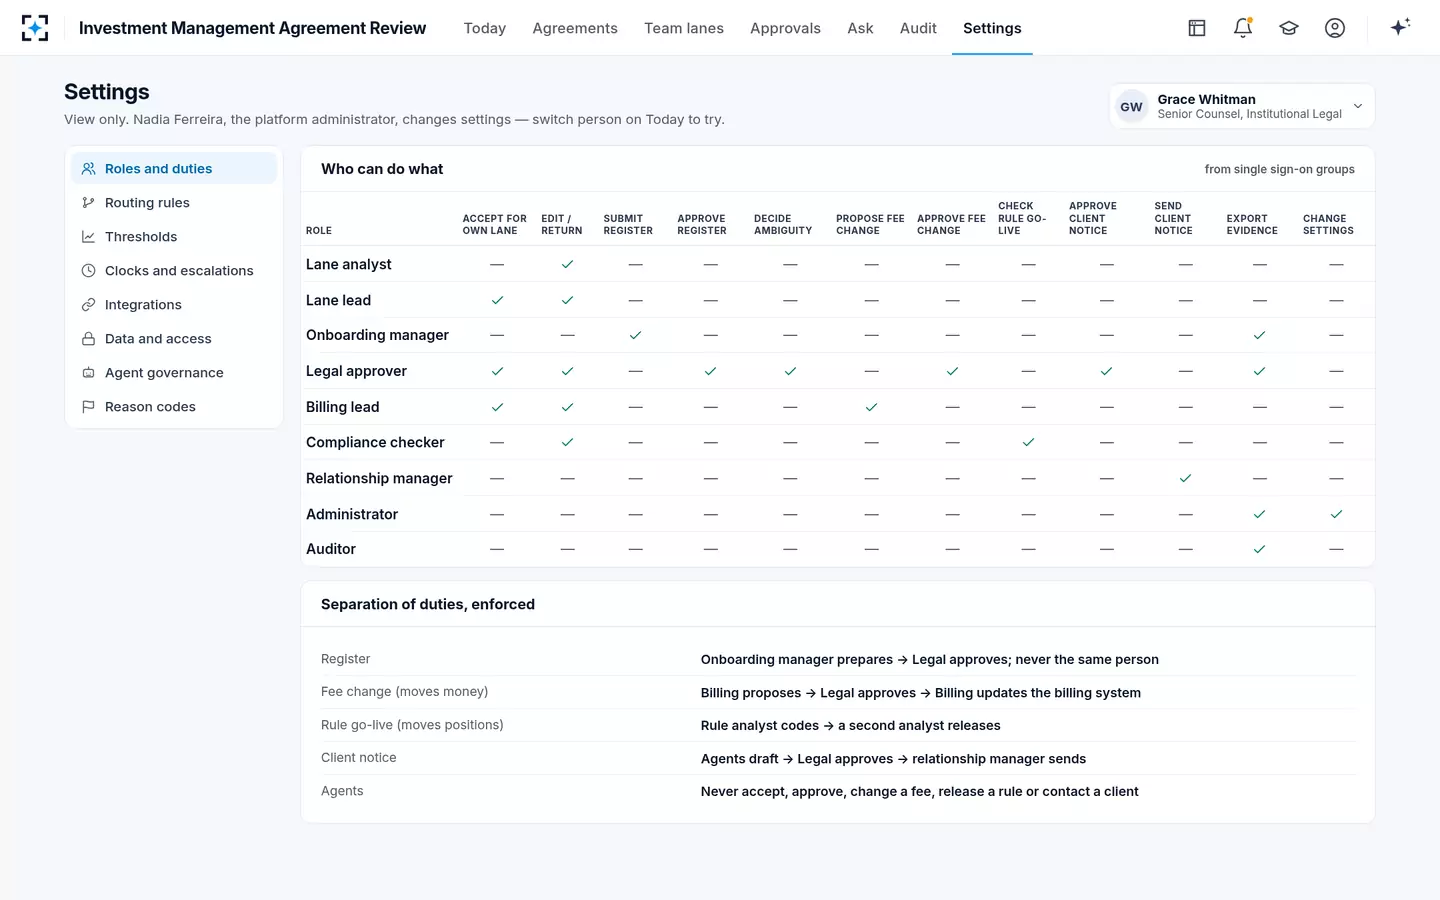Click the Relationship manager role name

click(379, 478)
